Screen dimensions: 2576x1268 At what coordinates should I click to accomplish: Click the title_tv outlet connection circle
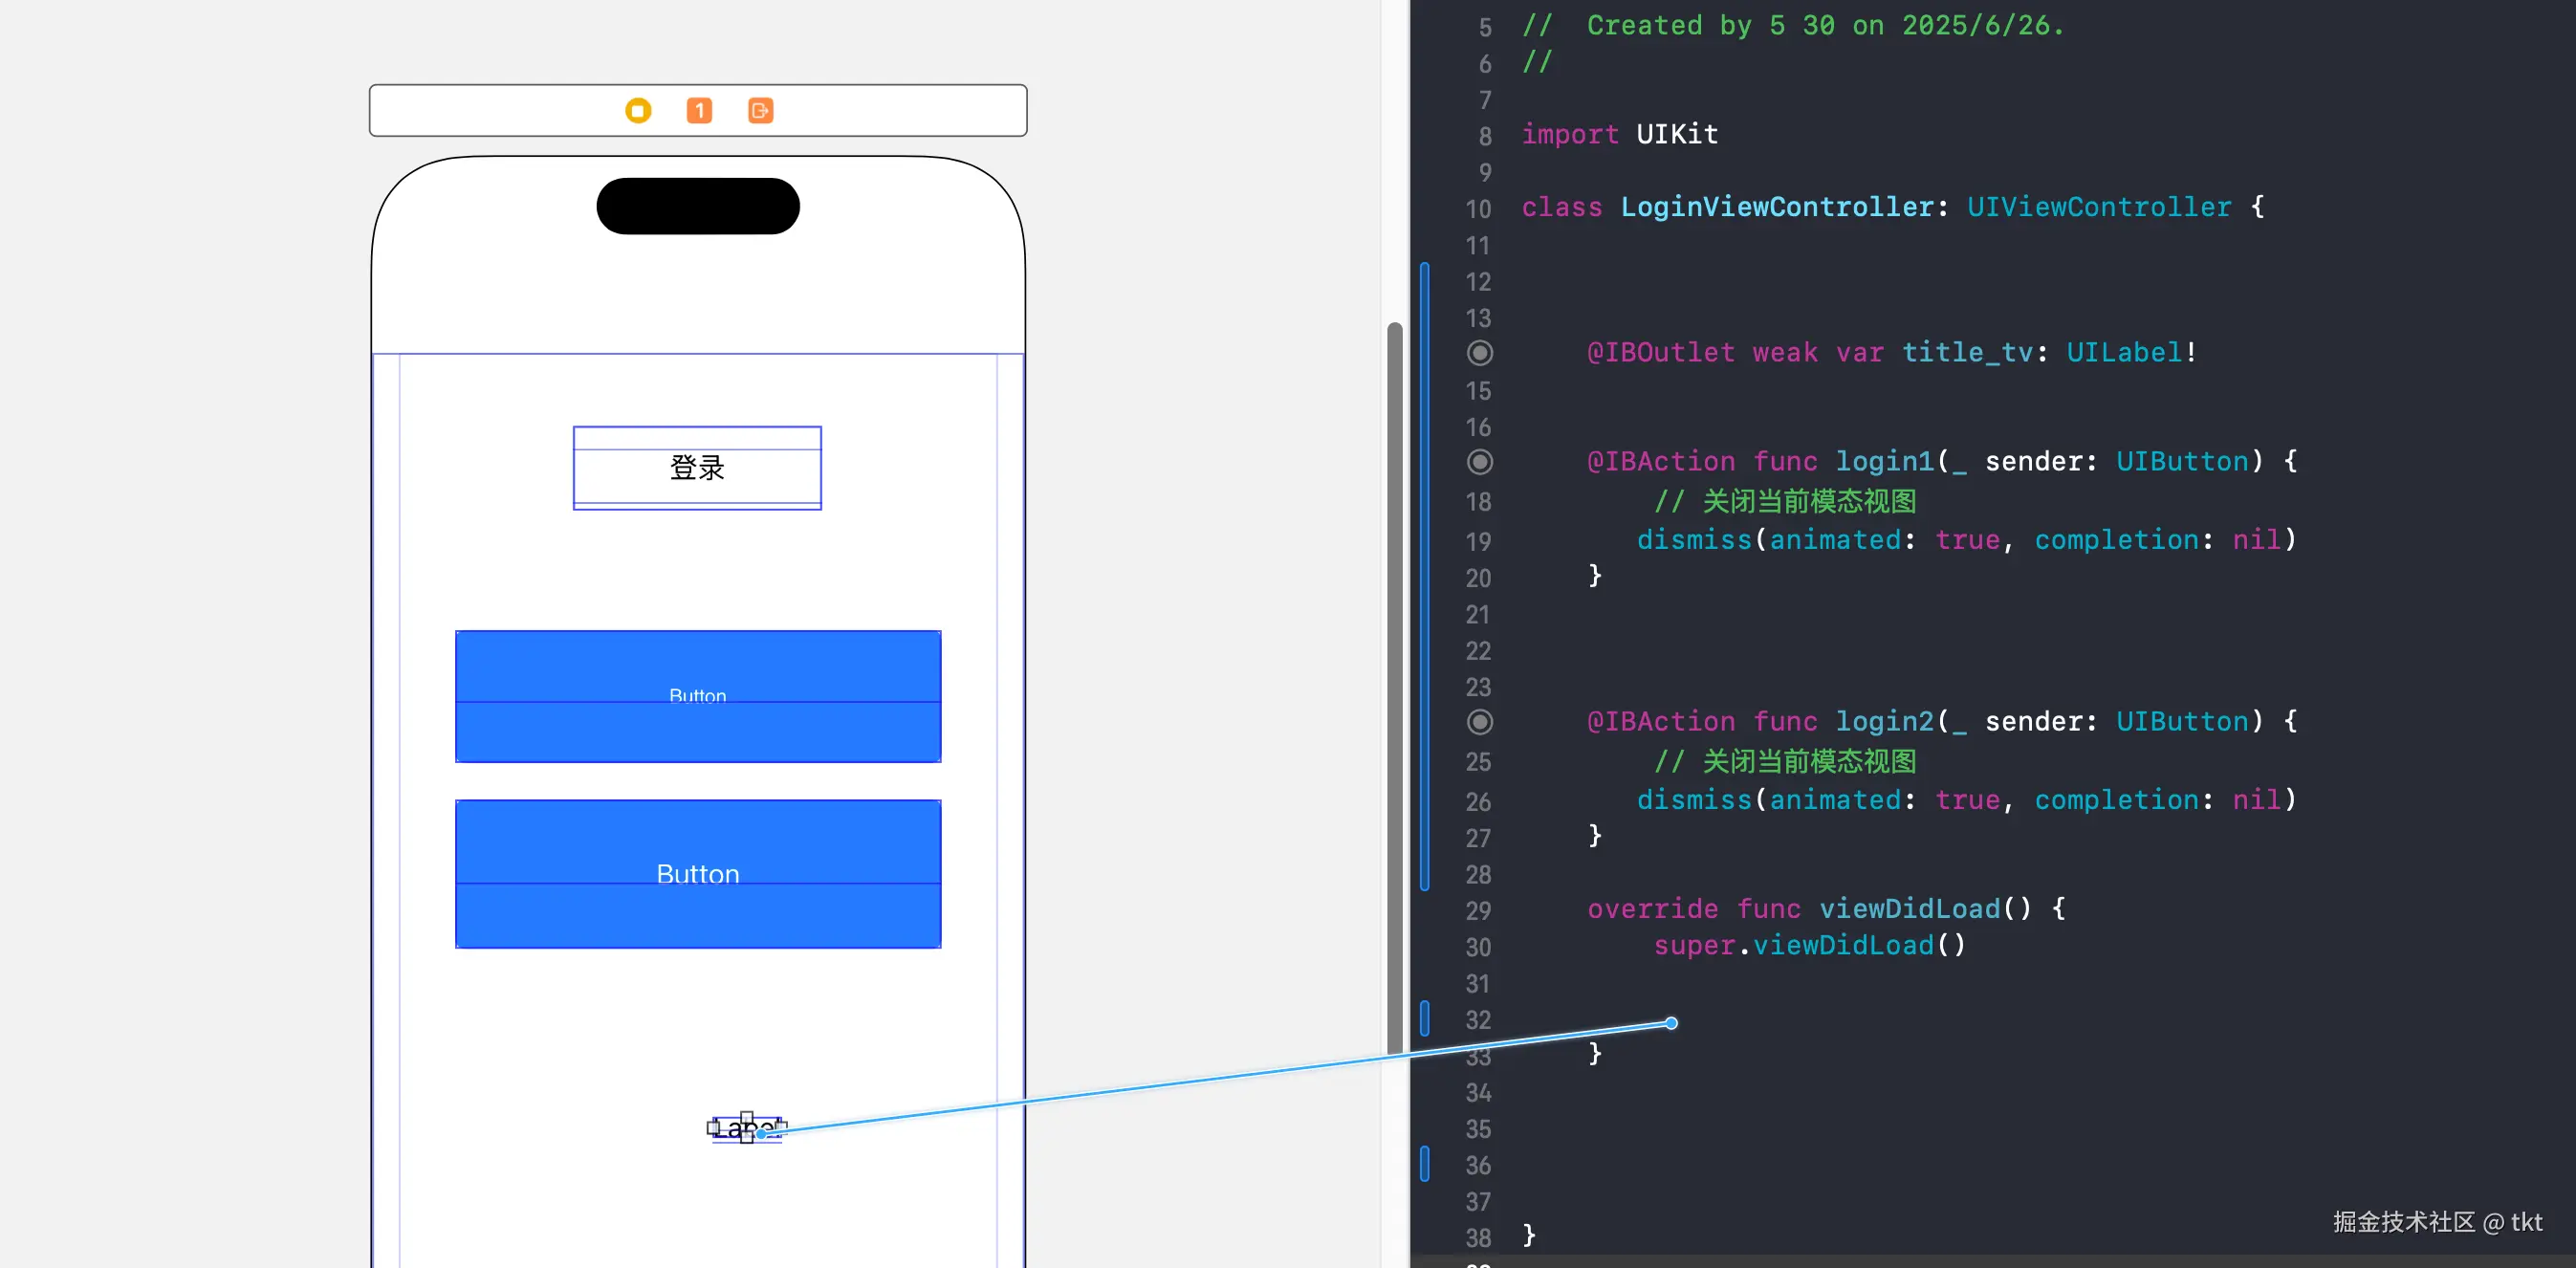coord(1479,353)
